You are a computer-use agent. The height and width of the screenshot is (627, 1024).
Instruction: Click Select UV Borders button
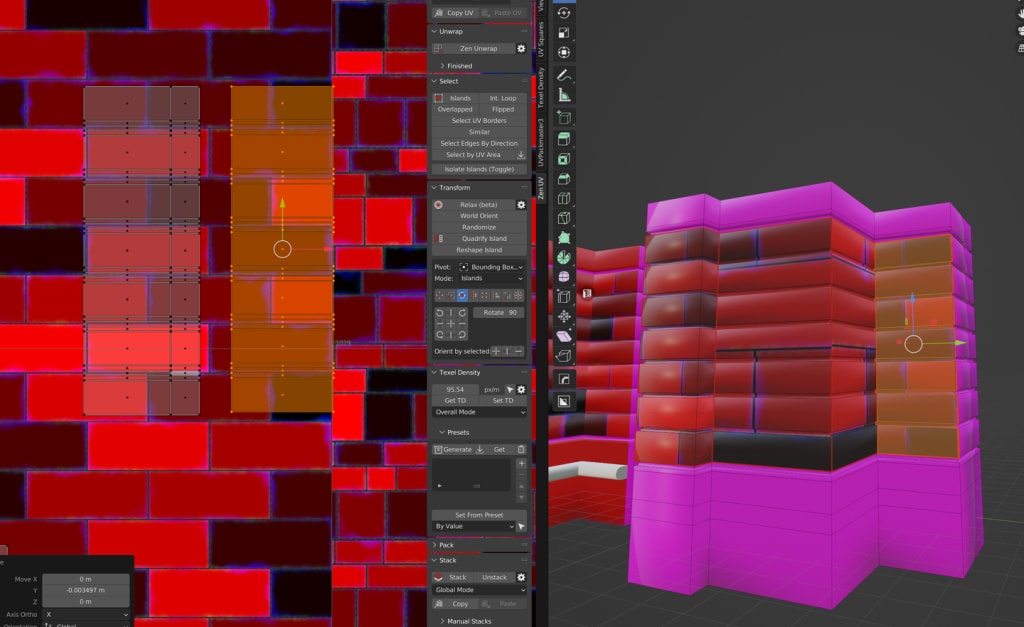pos(479,121)
